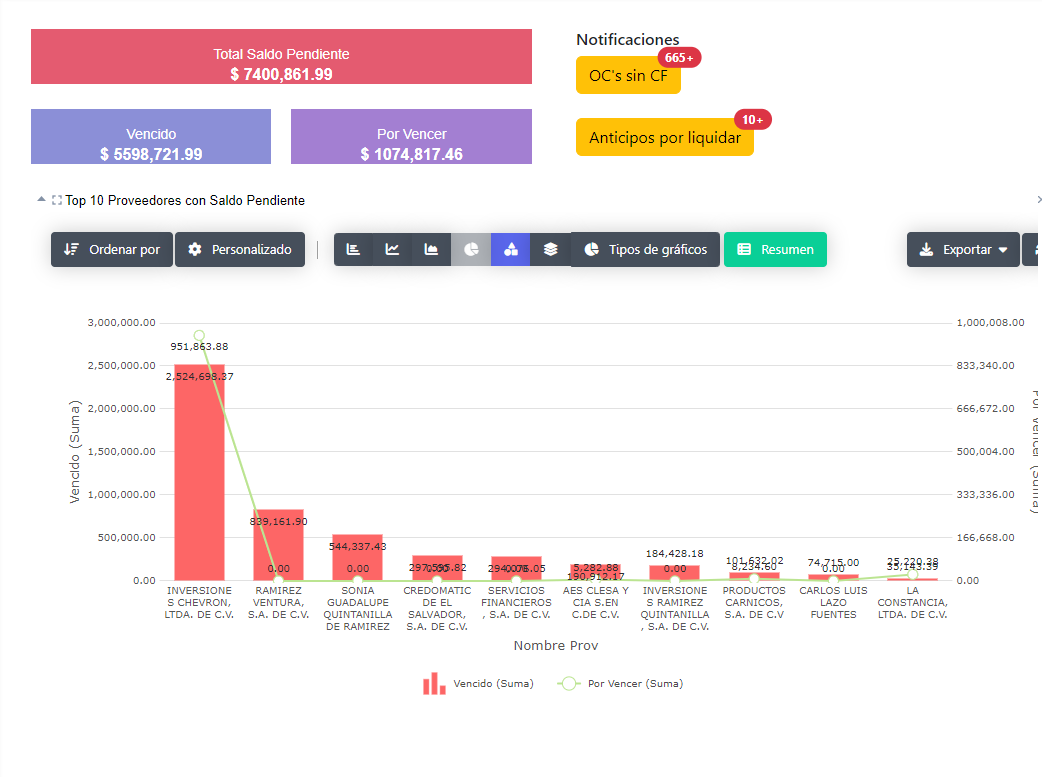Collapse the Top 10 Proveedores panel
Viewport: 1042px width, 777px height.
(x=41, y=200)
